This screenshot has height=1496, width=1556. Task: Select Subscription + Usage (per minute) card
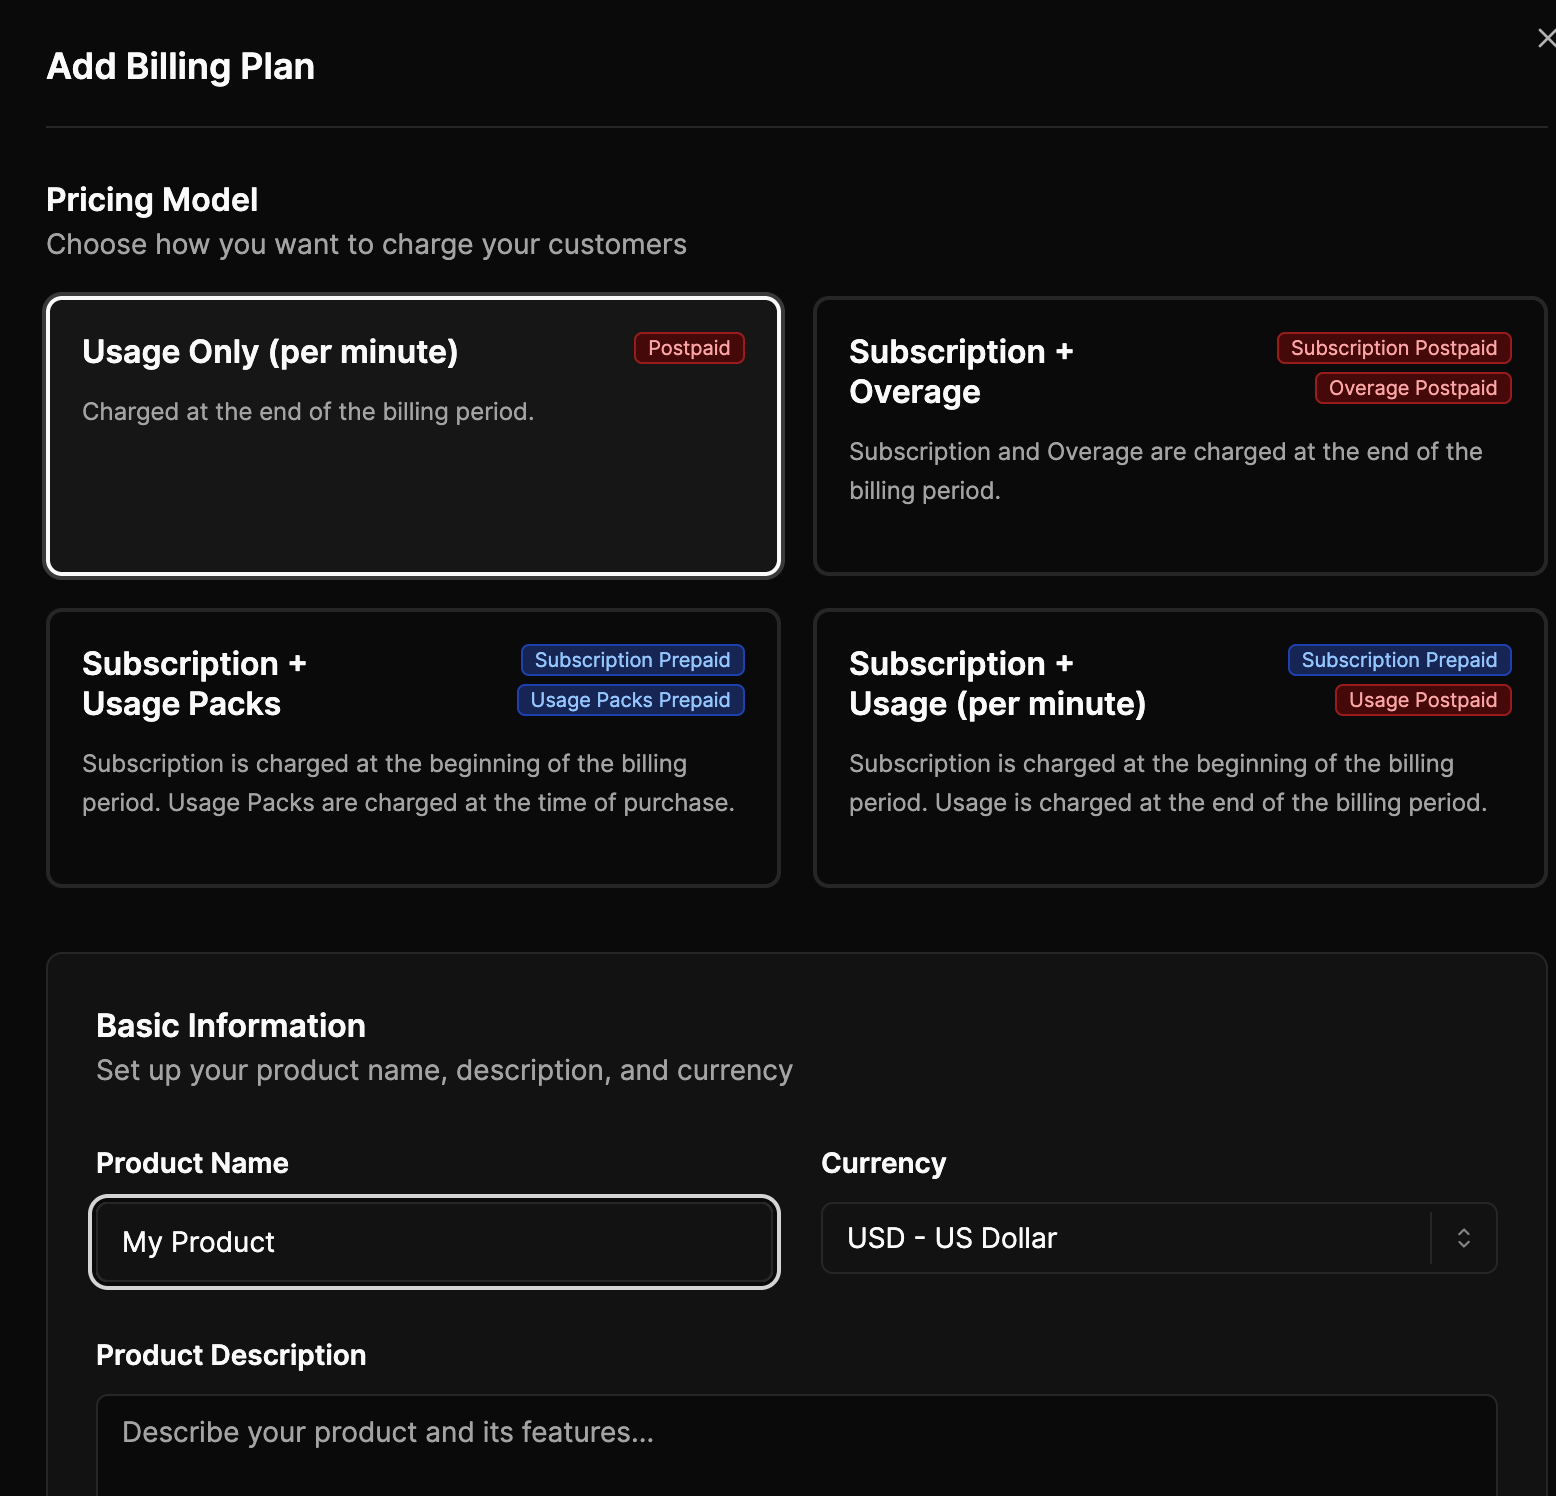pyautogui.click(x=1179, y=748)
